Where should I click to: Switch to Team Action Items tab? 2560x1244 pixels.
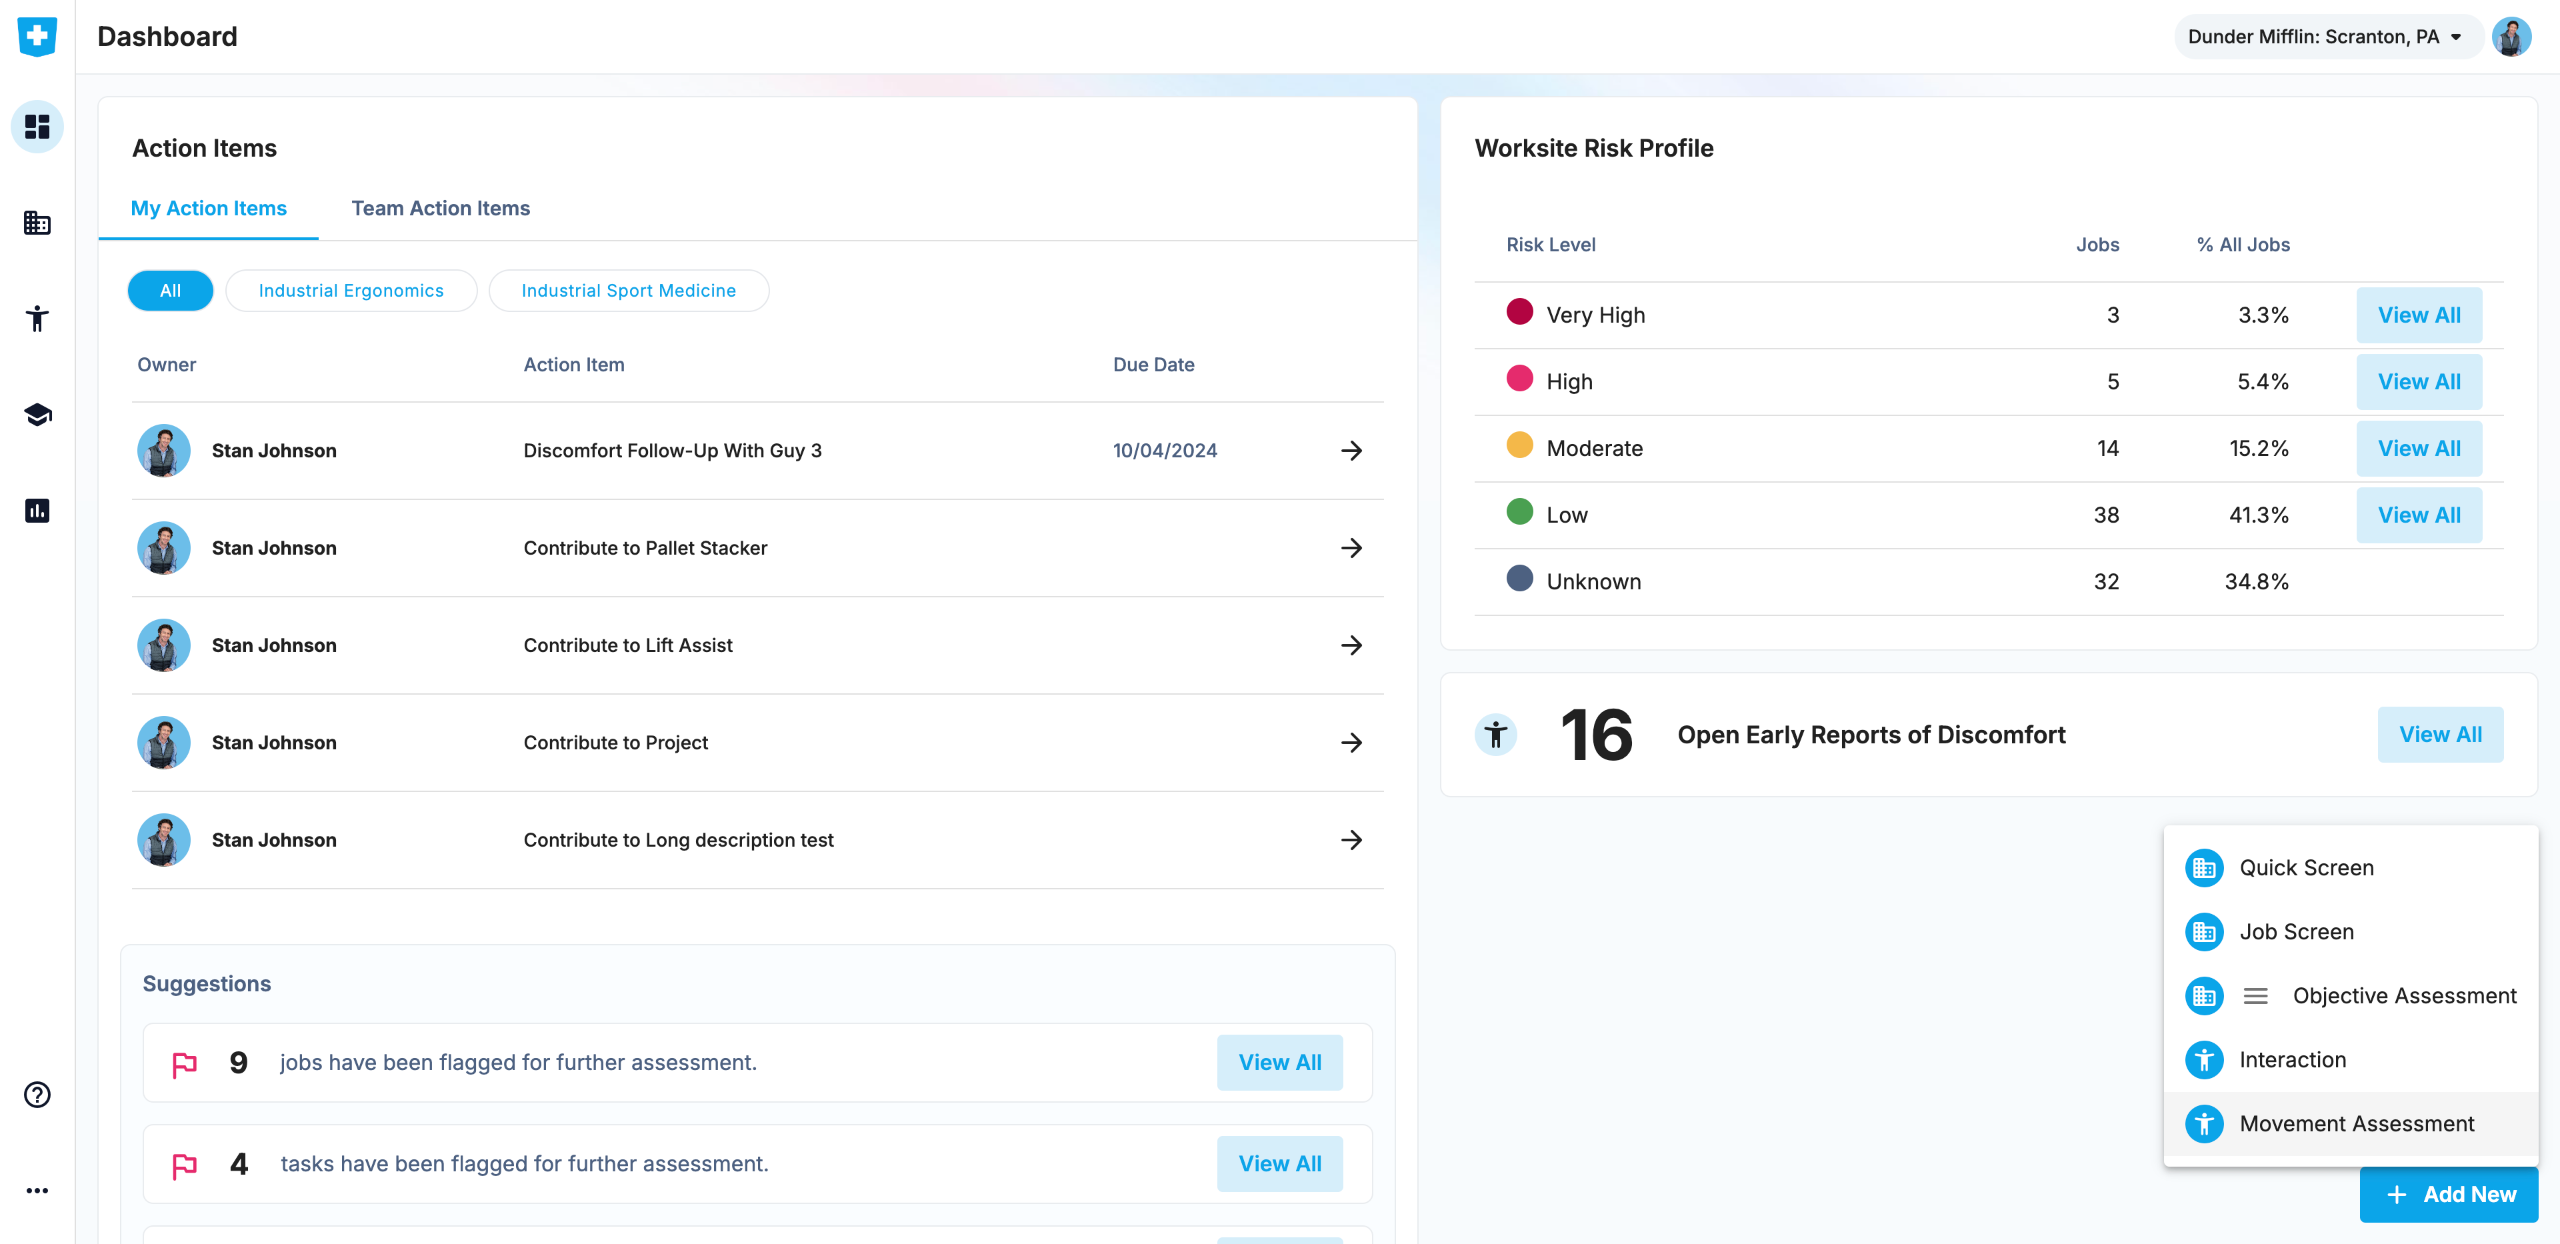tap(440, 208)
